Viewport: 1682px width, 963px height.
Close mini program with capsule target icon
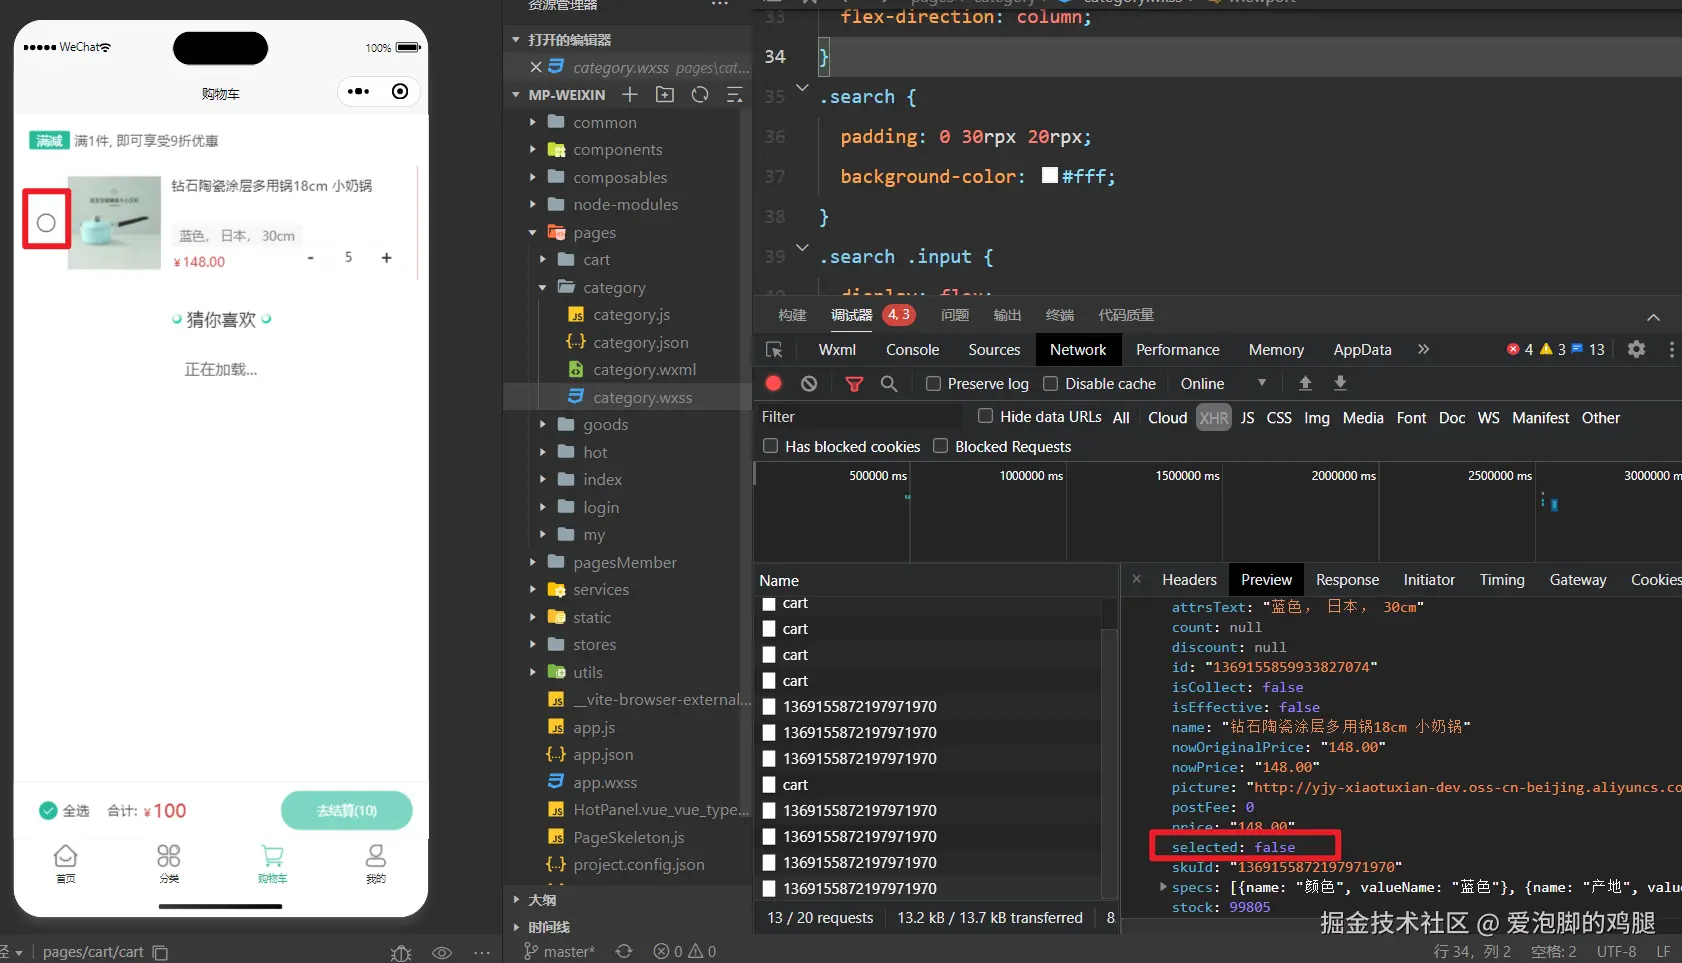point(400,91)
